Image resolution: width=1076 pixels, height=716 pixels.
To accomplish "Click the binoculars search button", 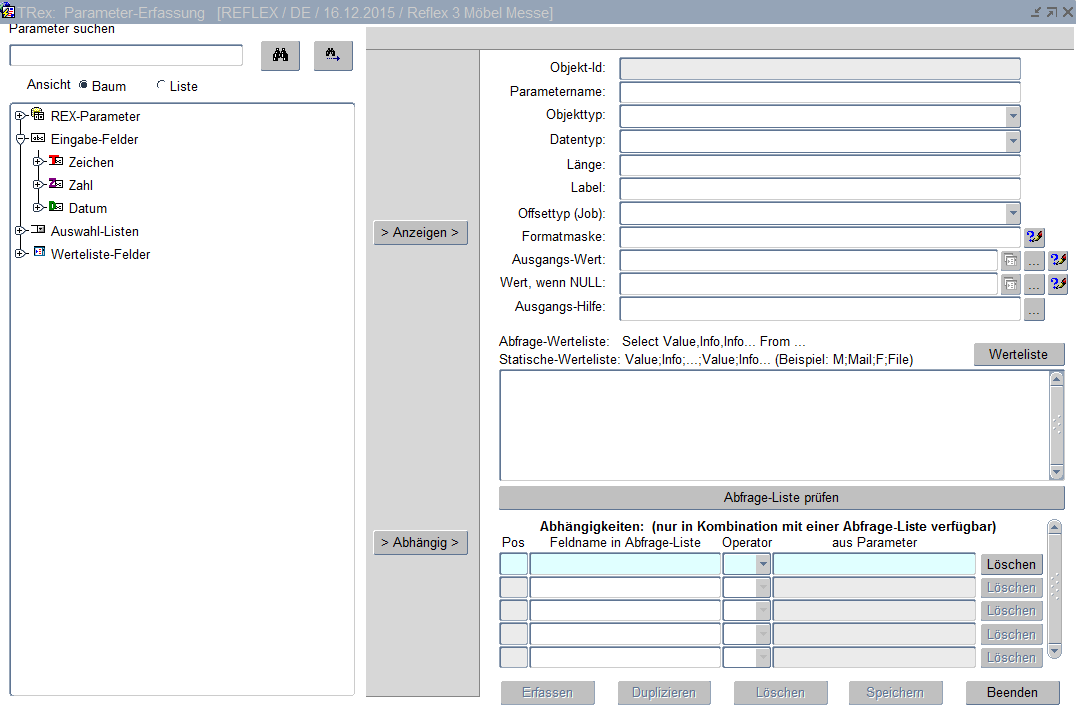I will [x=280, y=56].
